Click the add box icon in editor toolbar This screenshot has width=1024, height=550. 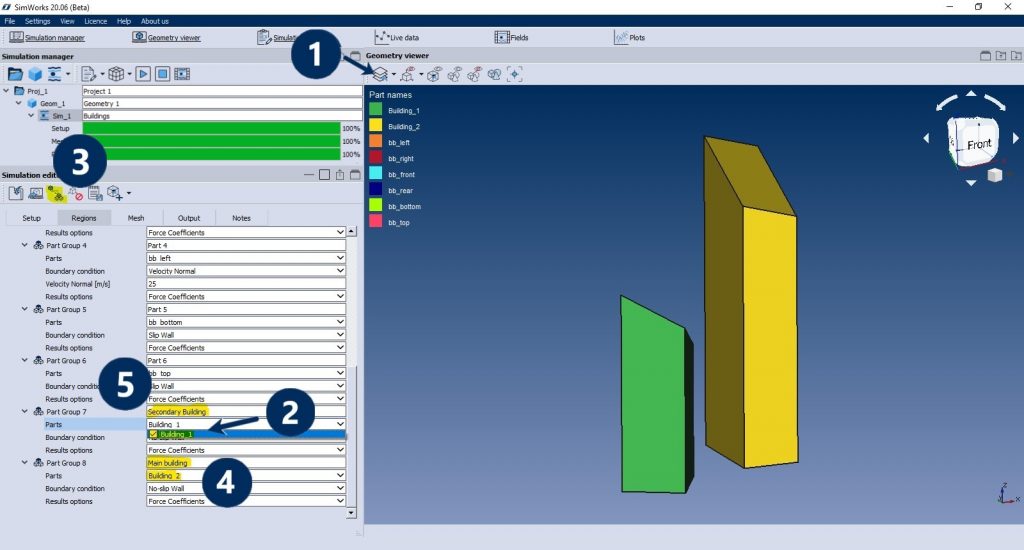pos(115,193)
